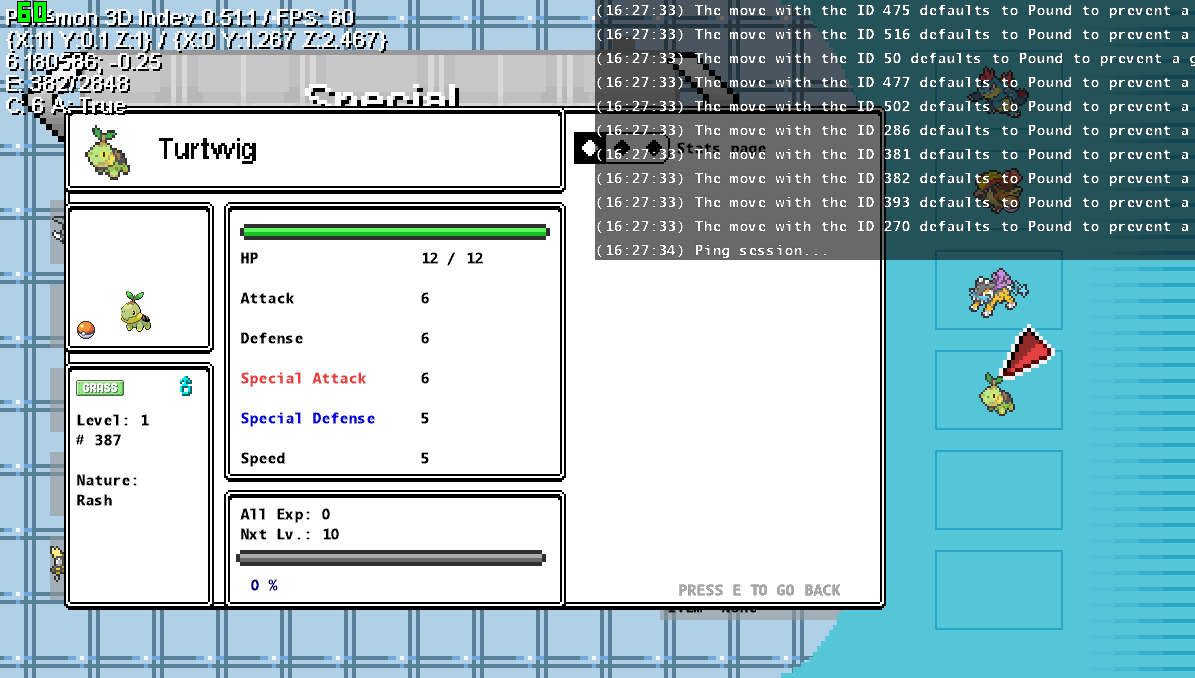
Task: Click the Attack stat label
Action: (267, 299)
